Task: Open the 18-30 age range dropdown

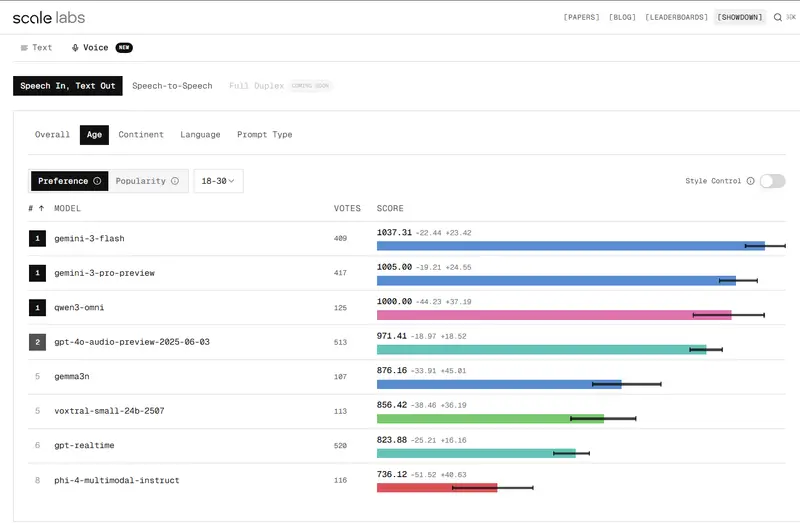Action: pyautogui.click(x=218, y=181)
